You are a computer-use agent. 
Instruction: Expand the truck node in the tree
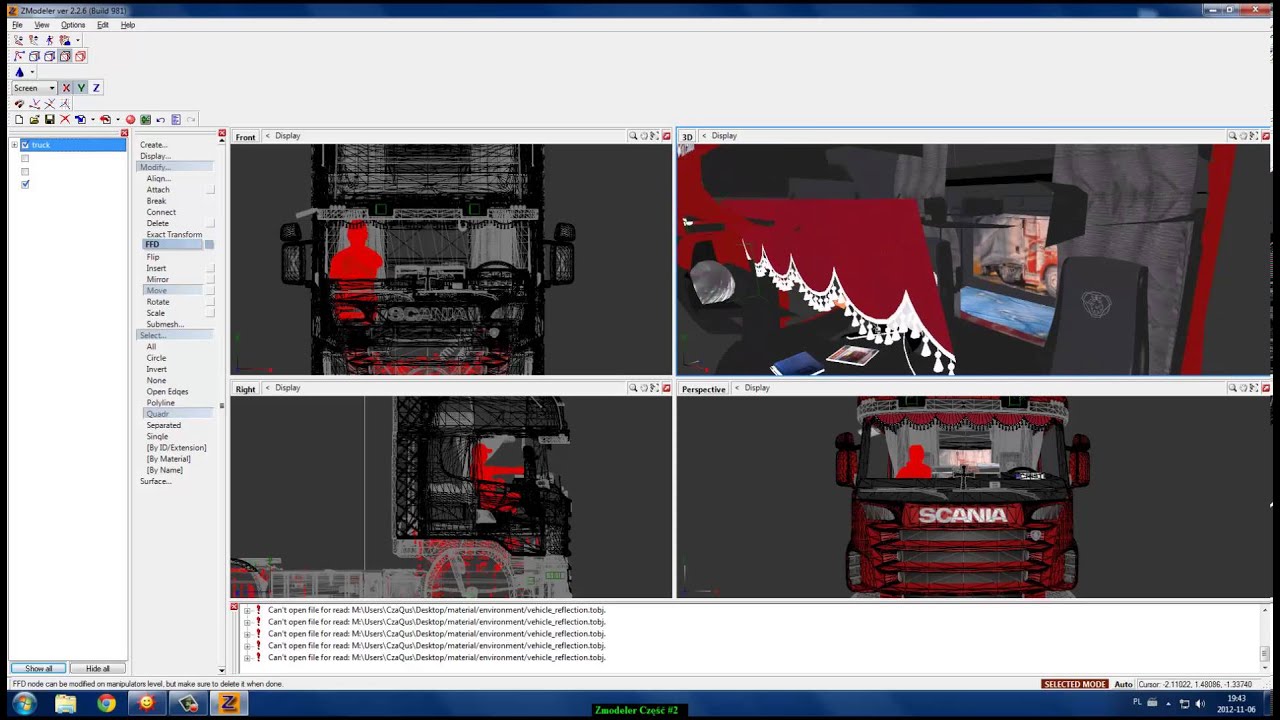pyautogui.click(x=15, y=145)
